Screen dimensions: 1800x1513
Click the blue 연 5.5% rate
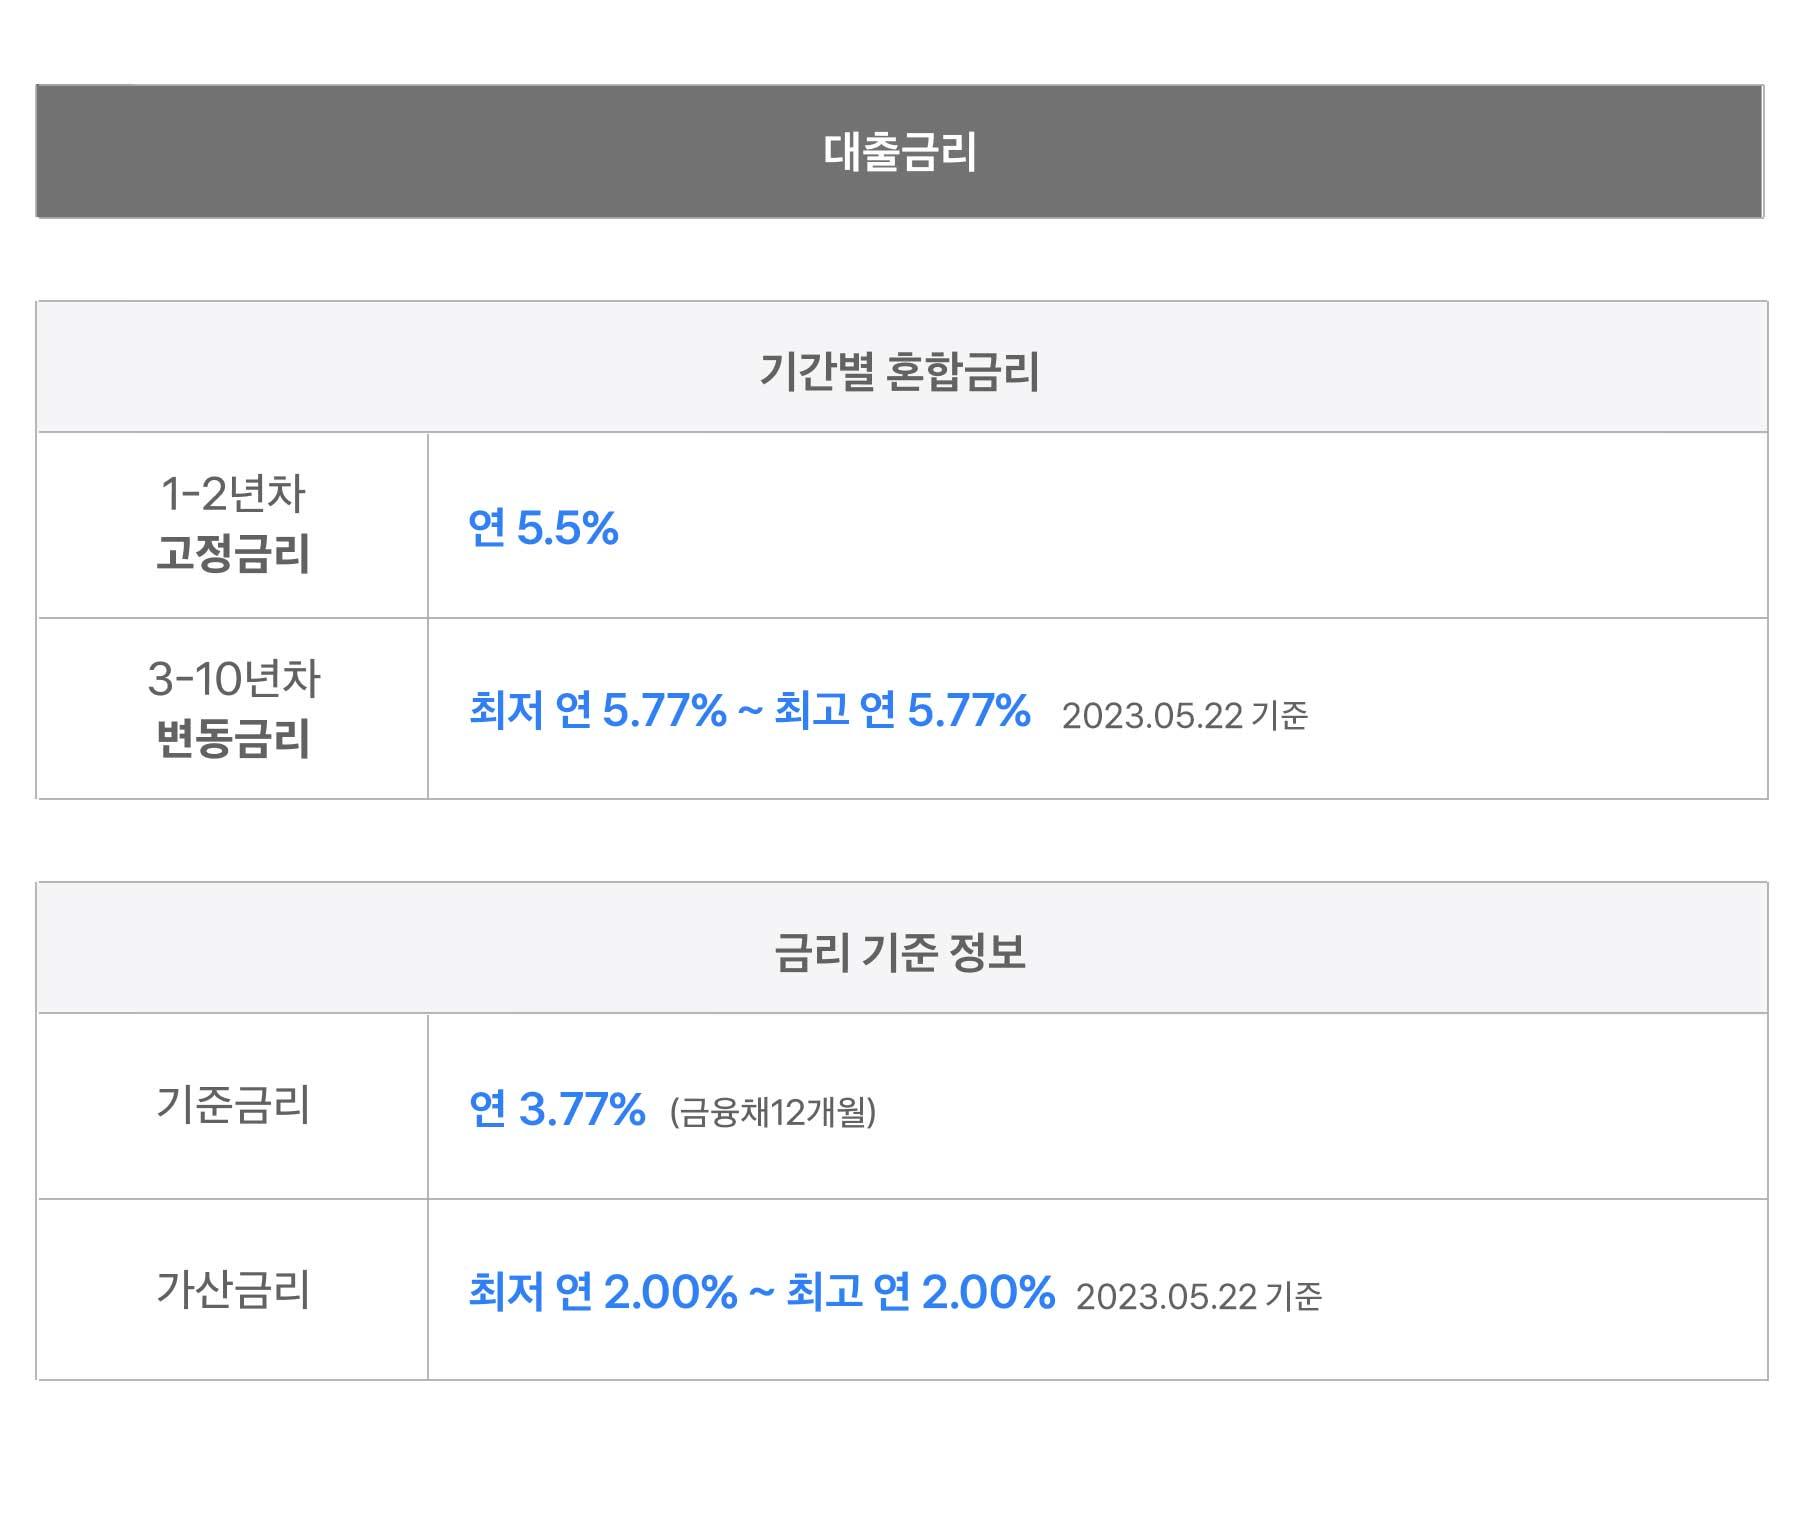(x=543, y=528)
